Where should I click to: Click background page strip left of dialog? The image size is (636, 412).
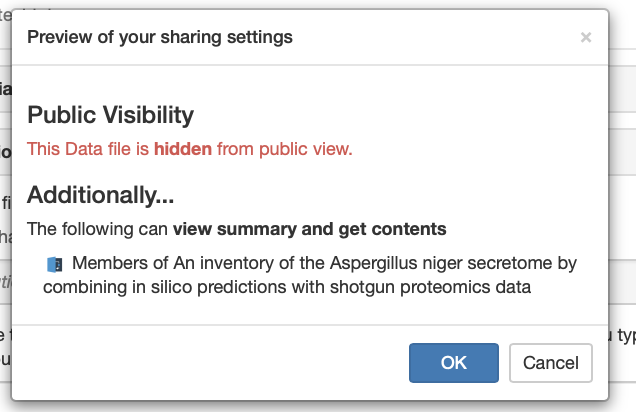click(x=5, y=203)
